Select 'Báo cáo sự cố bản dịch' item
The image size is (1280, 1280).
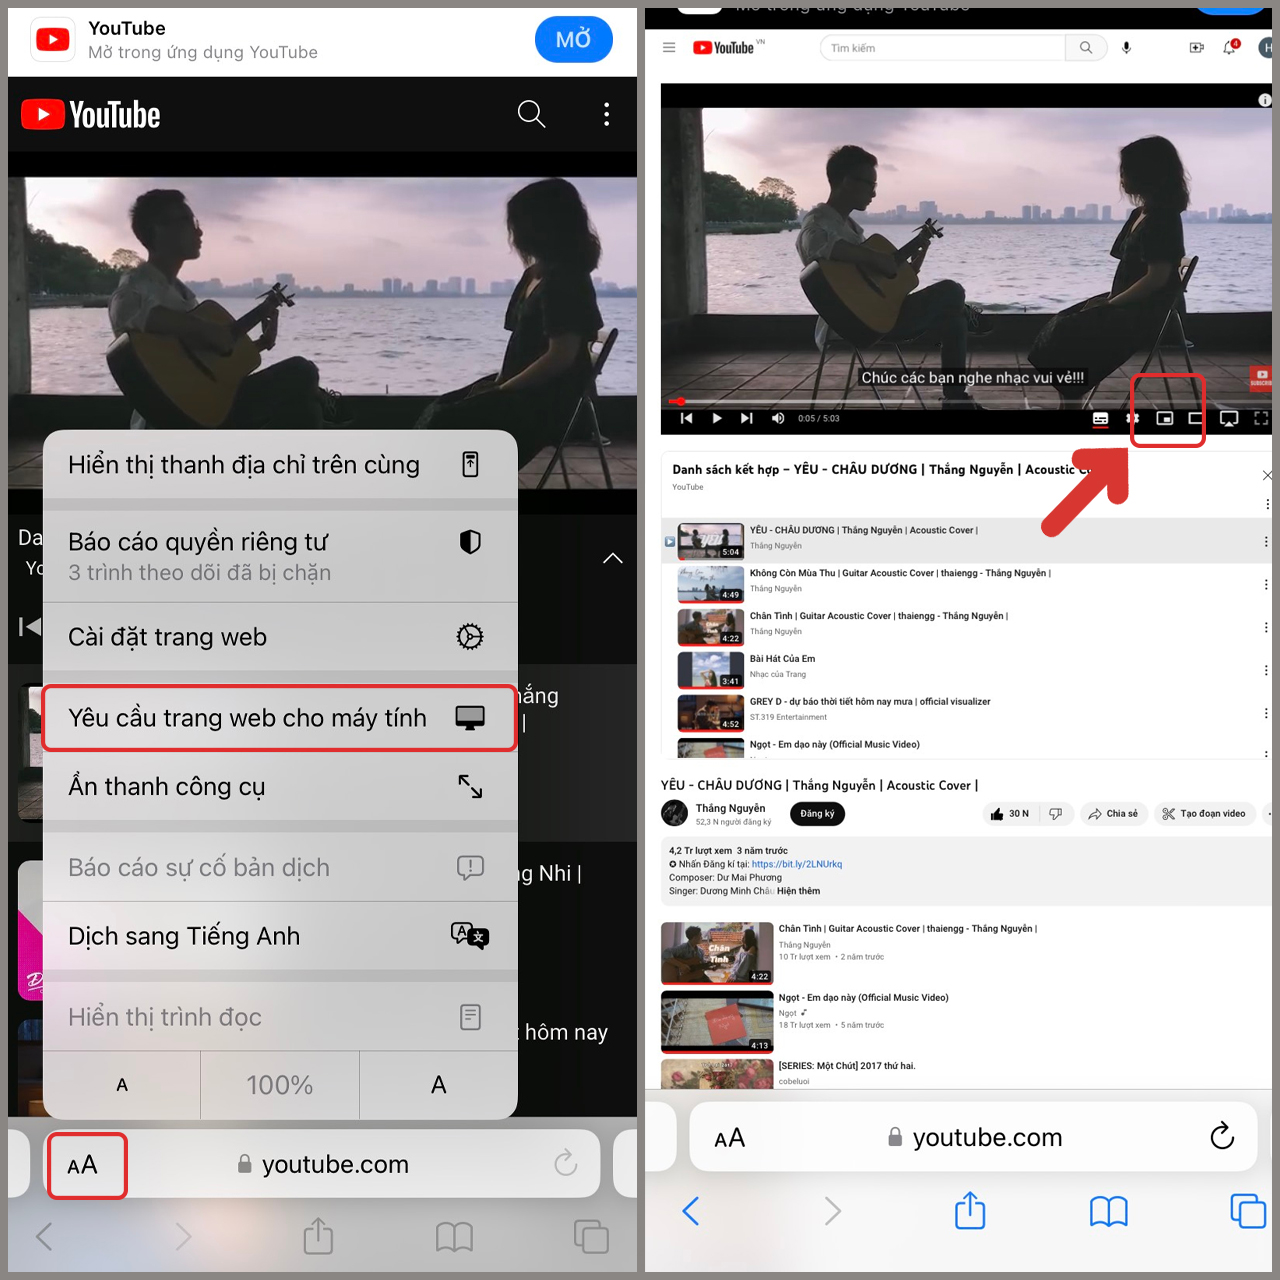(280, 867)
